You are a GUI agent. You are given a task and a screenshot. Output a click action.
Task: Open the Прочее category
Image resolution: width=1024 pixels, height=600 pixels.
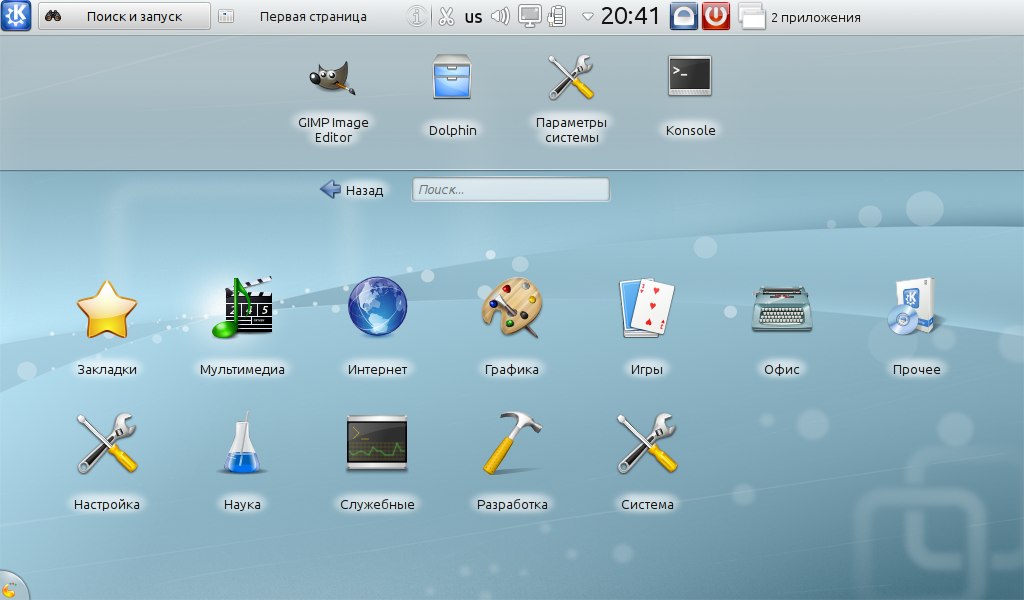(916, 326)
